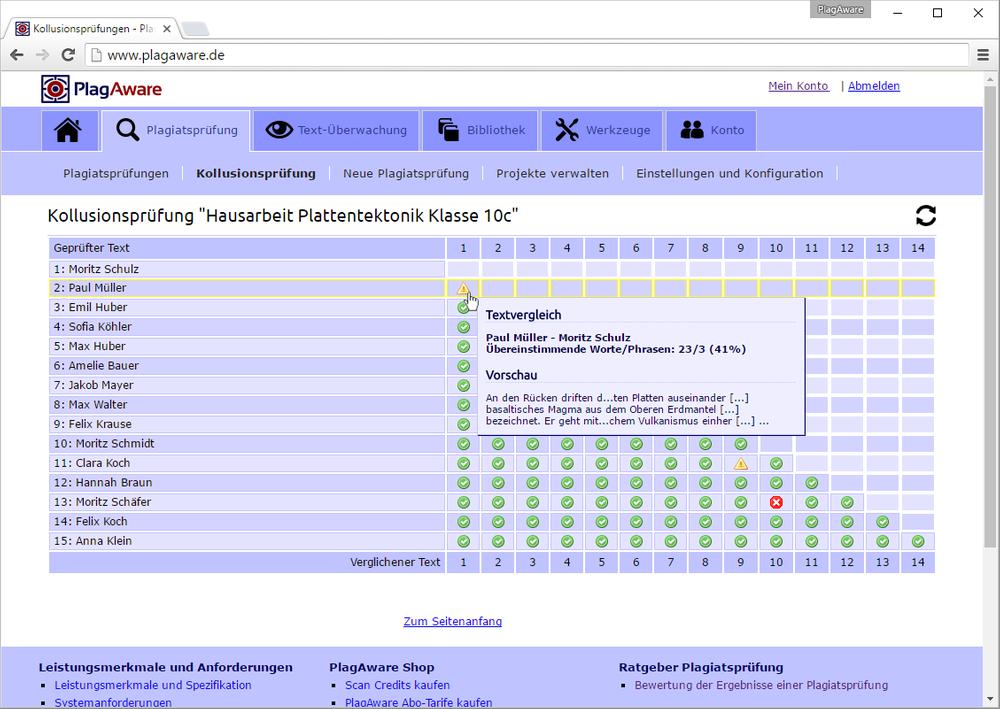
Task: Click header column number 10
Action: tap(776, 248)
